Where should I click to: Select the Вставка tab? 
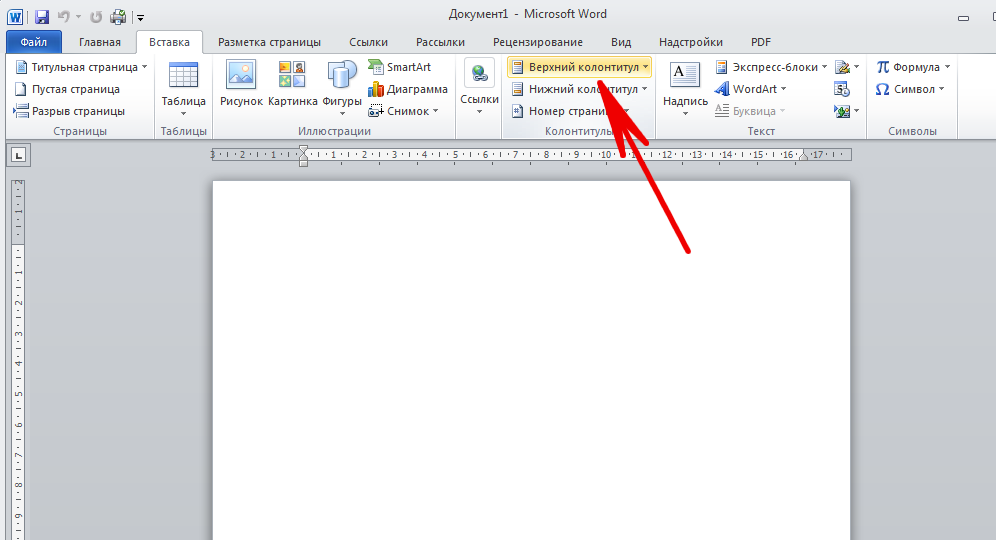169,42
